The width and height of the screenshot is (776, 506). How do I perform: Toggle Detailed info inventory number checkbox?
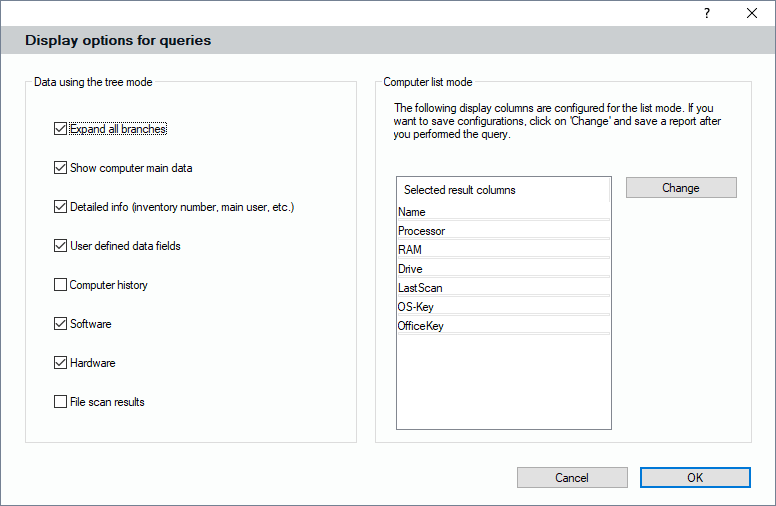[x=60, y=207]
